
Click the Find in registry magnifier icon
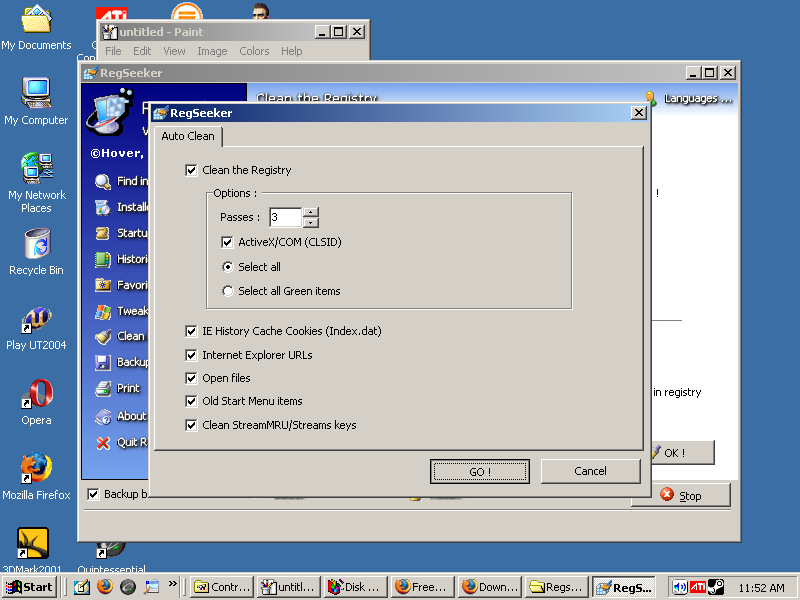pyautogui.click(x=102, y=181)
